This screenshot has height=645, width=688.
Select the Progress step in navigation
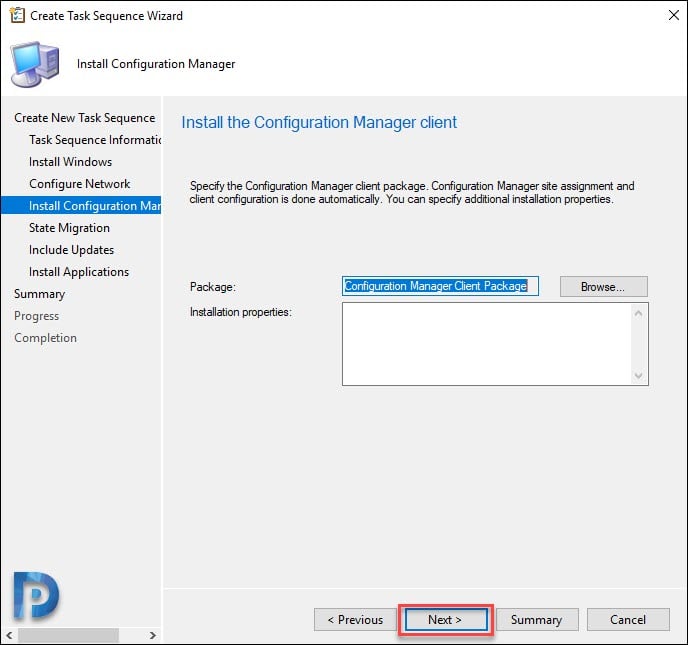(x=36, y=315)
